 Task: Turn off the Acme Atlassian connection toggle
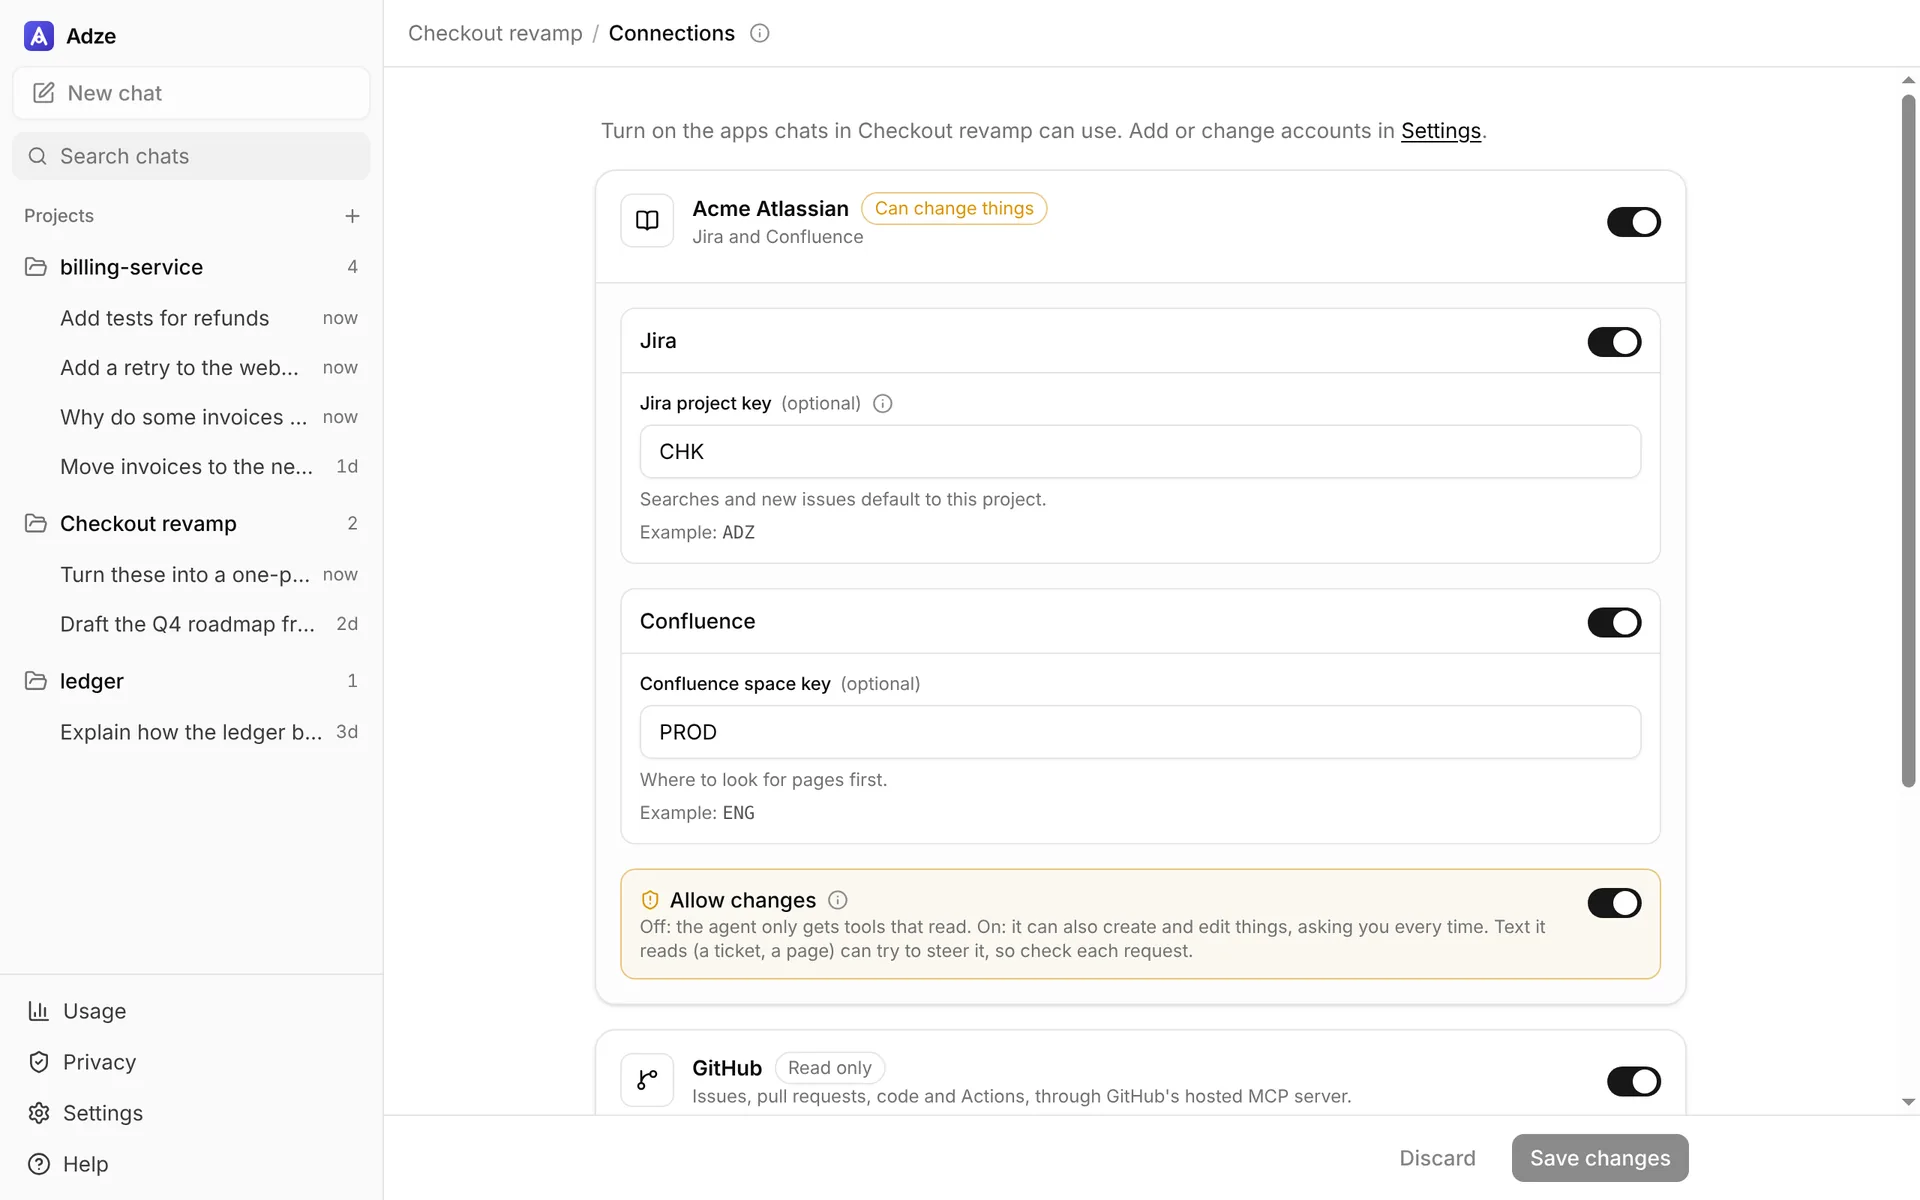click(x=1633, y=222)
